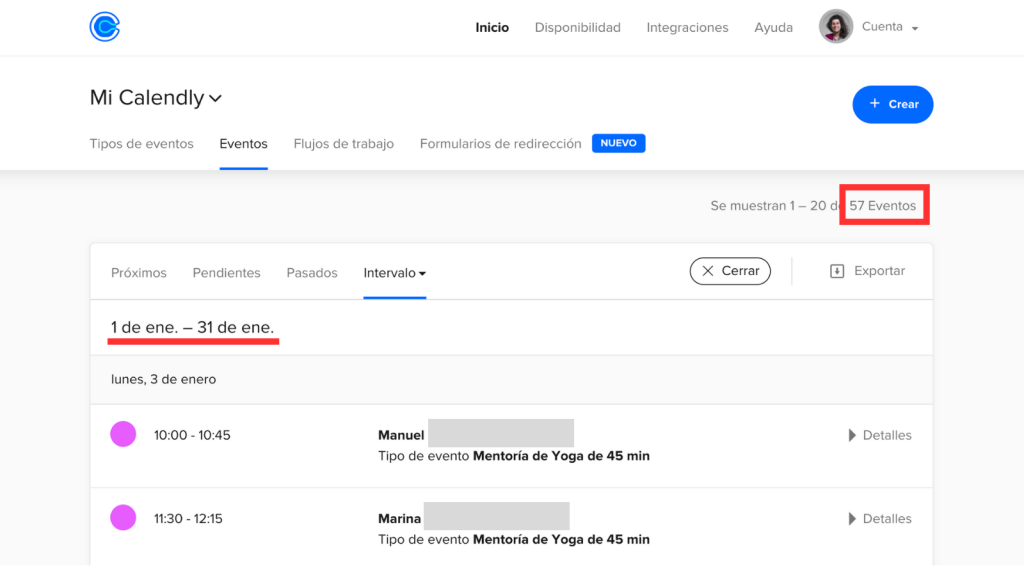
Task: Open the Intervalo date range dropdown
Action: (x=395, y=272)
